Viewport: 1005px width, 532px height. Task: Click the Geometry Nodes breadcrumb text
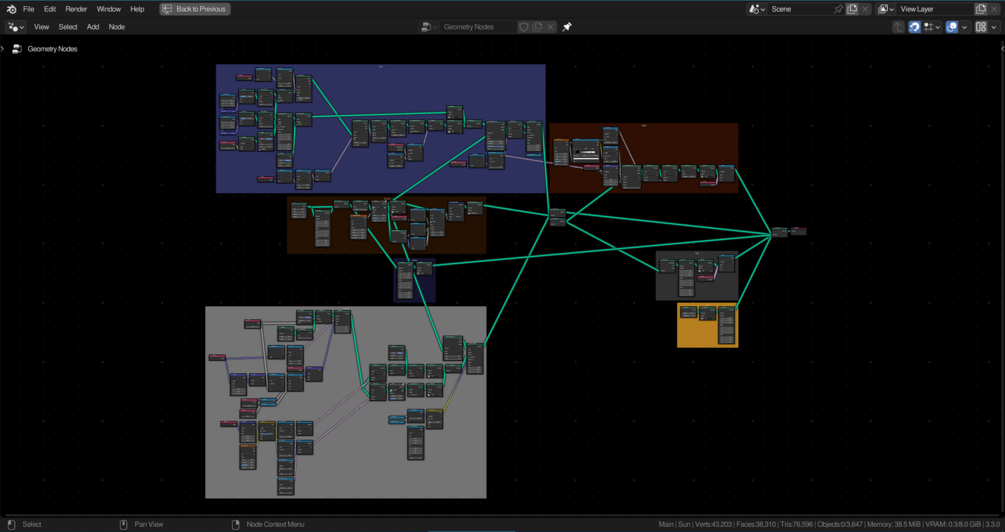[52, 49]
